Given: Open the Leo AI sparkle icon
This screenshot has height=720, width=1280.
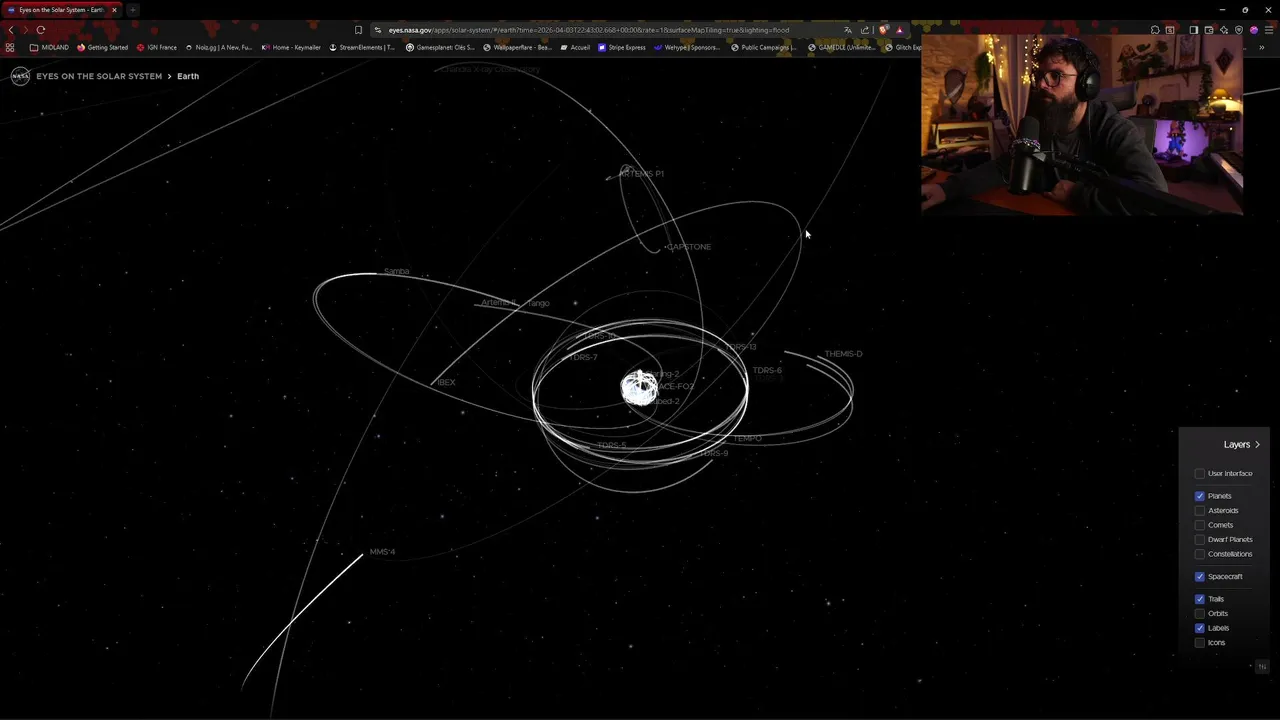Looking at the screenshot, I should coord(1224,30).
